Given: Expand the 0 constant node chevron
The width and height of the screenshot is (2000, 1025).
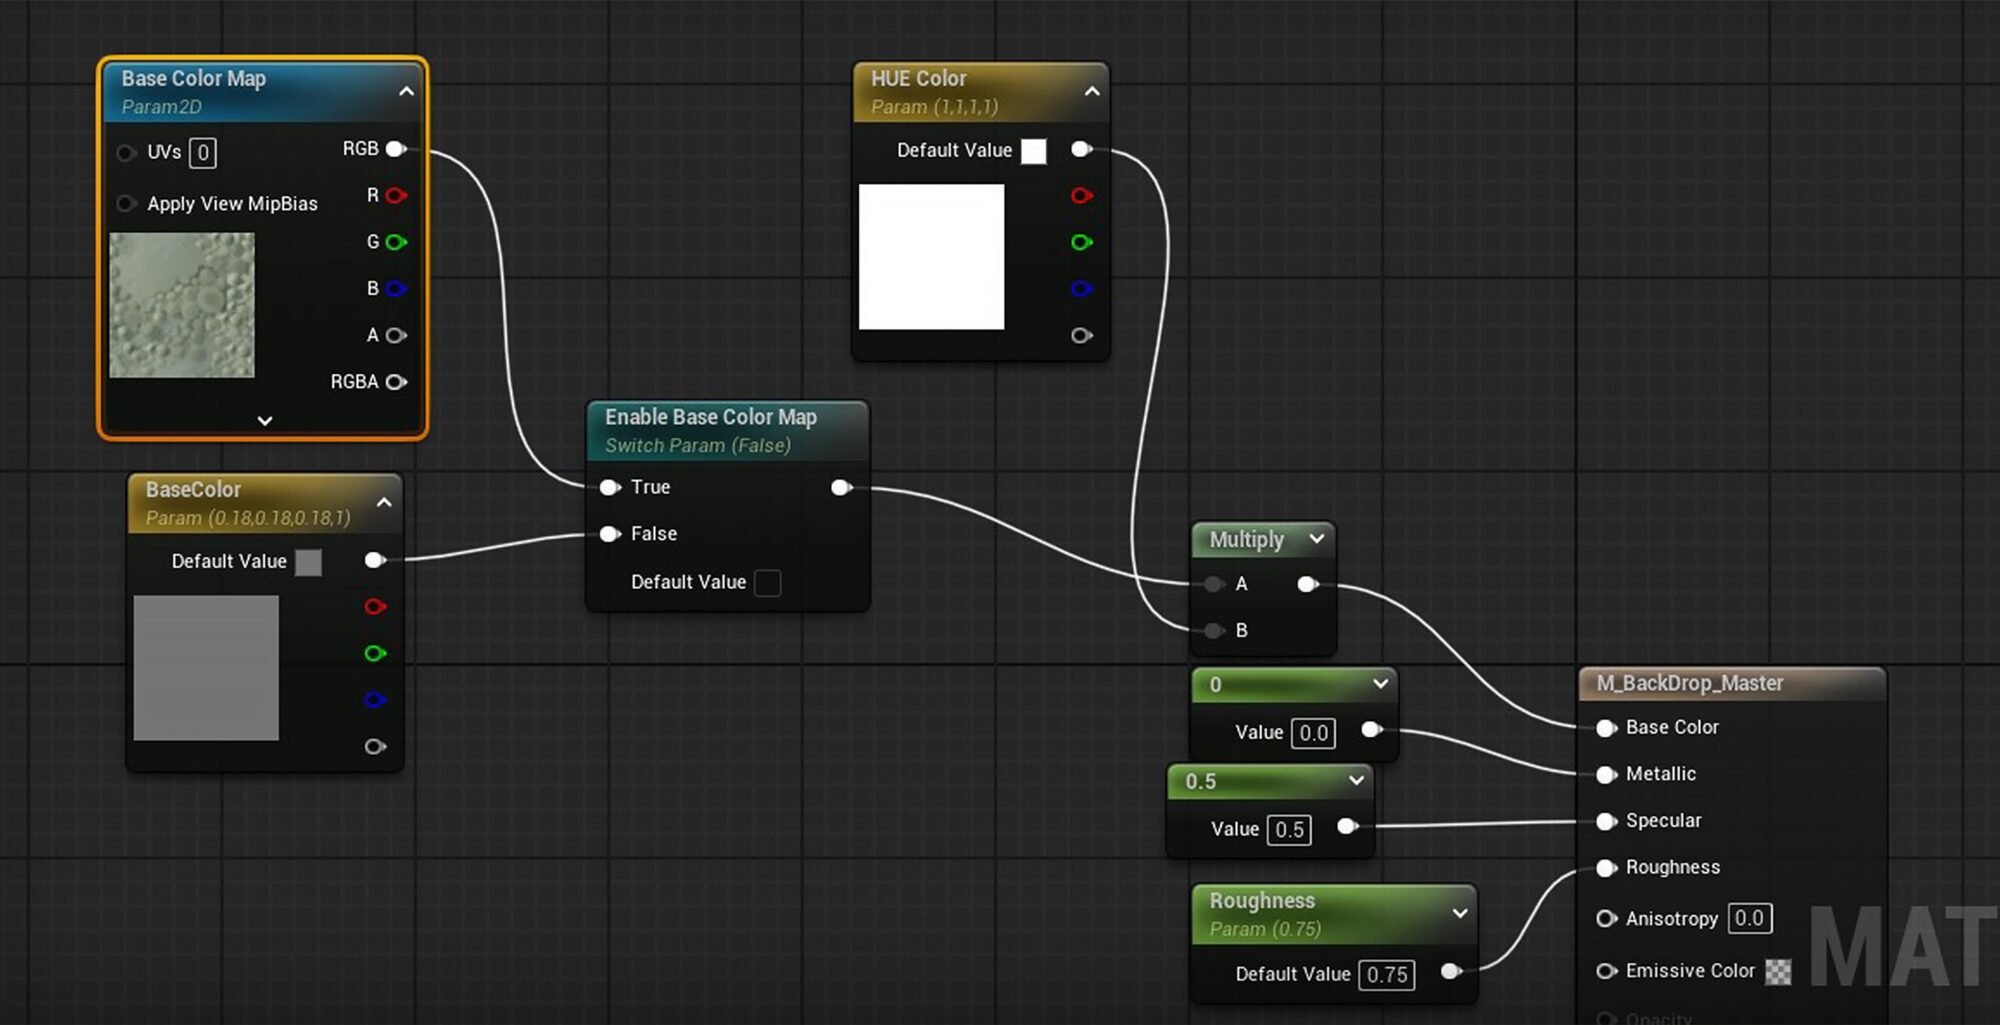Looking at the screenshot, I should click(1380, 684).
